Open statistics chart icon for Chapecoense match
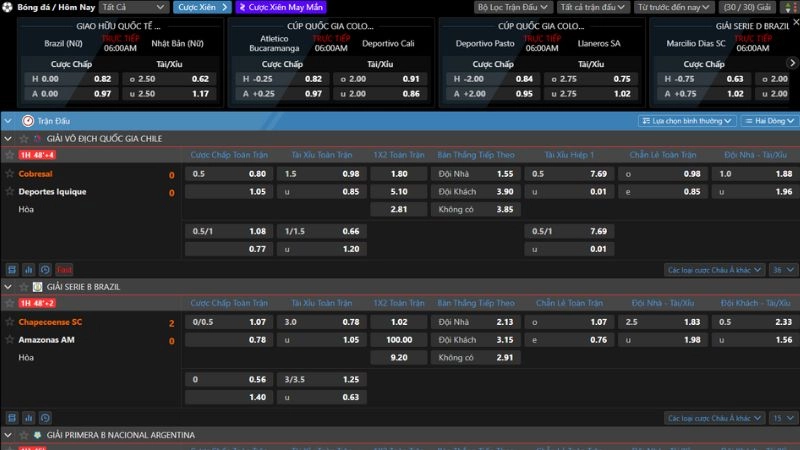800x450 pixels. coord(29,418)
